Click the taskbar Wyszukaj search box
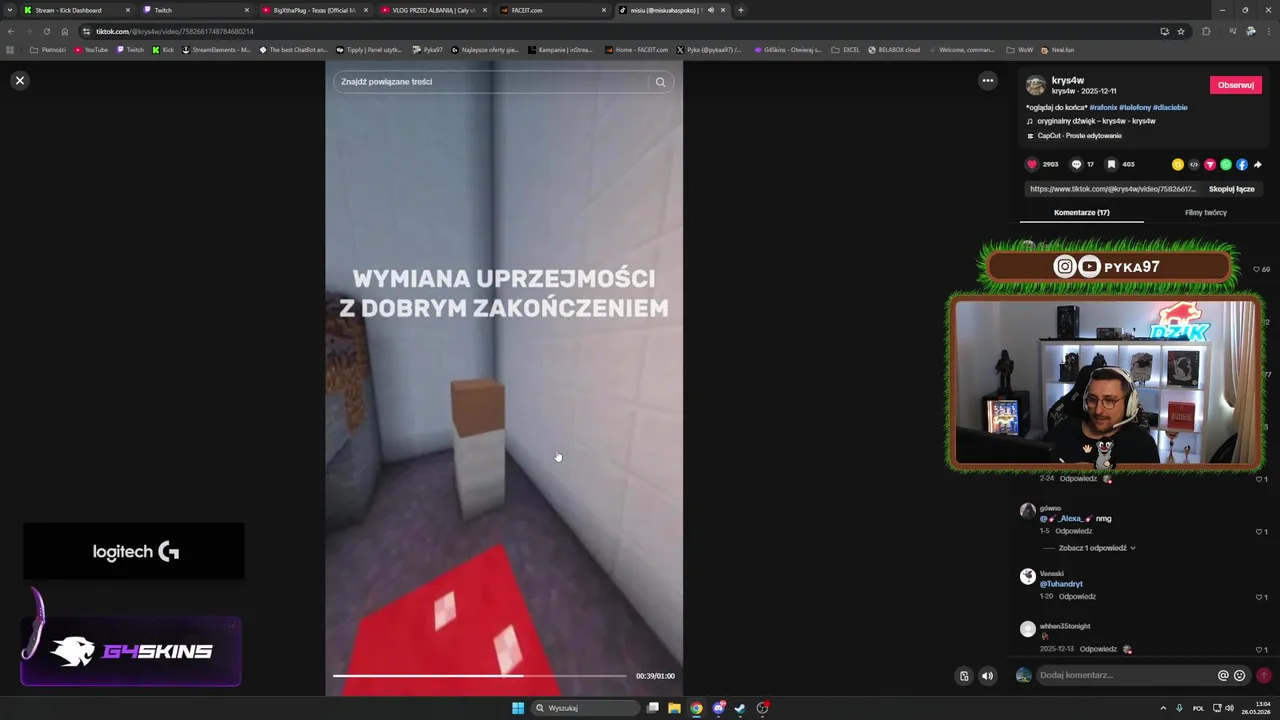The image size is (1280, 720). click(585, 708)
